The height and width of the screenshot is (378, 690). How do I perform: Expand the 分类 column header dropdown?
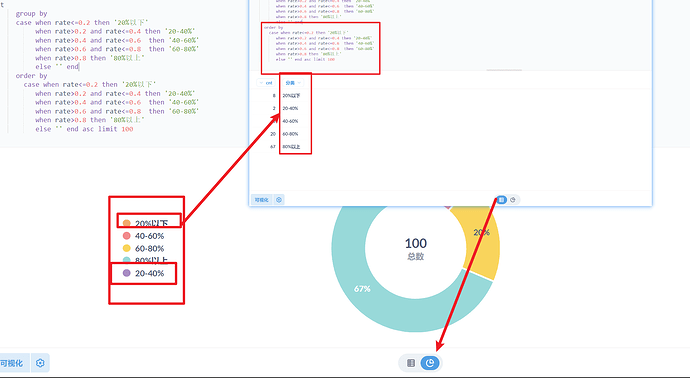tap(293, 83)
